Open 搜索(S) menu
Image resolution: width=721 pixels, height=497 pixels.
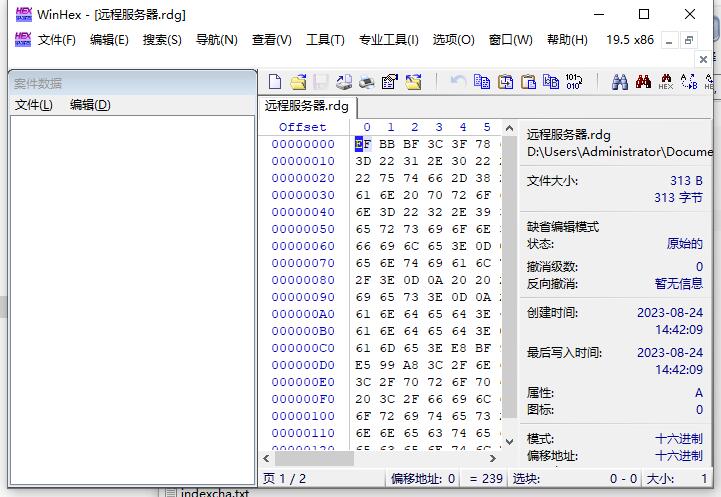click(x=162, y=40)
